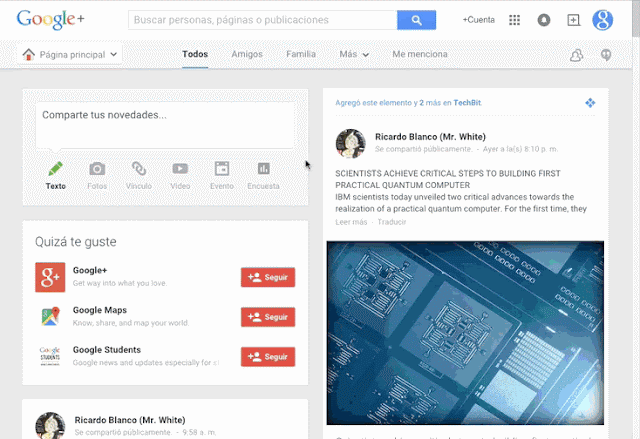Click the SCIENTISTS ACHIEVE CRITICAL STEPS headline text
Screen dimensions: 640x439
(x=448, y=179)
